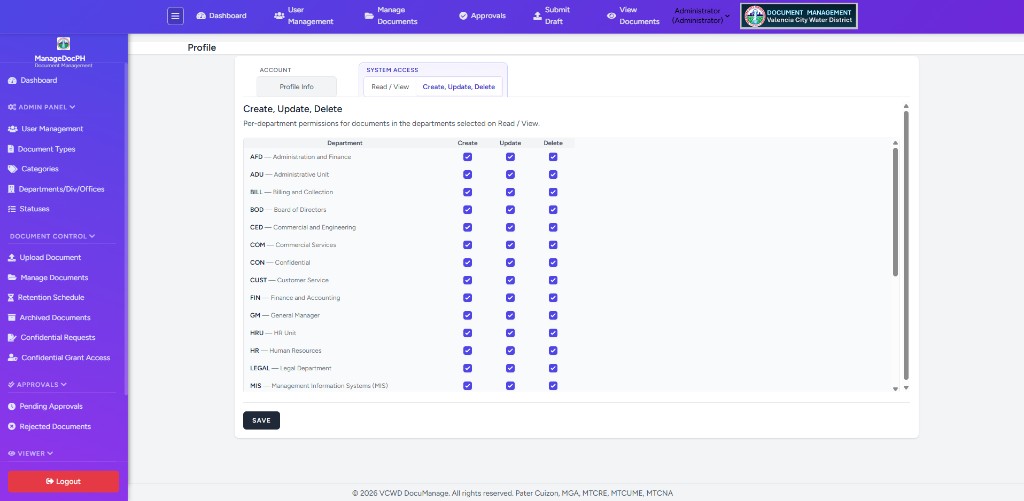Select the Create, Update, Delete tab
The width and height of the screenshot is (1024, 501).
click(458, 87)
